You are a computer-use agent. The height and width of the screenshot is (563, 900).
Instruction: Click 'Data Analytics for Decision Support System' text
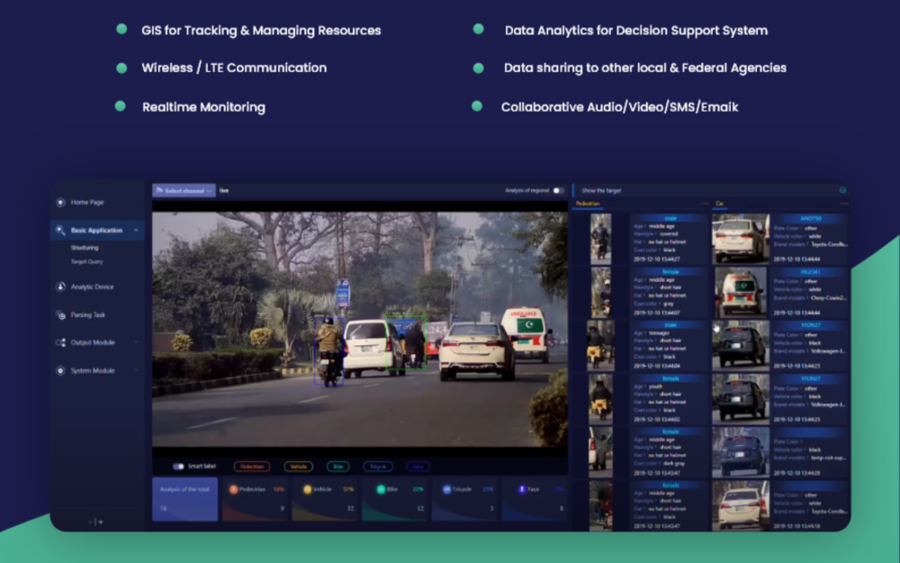pyautogui.click(x=636, y=30)
